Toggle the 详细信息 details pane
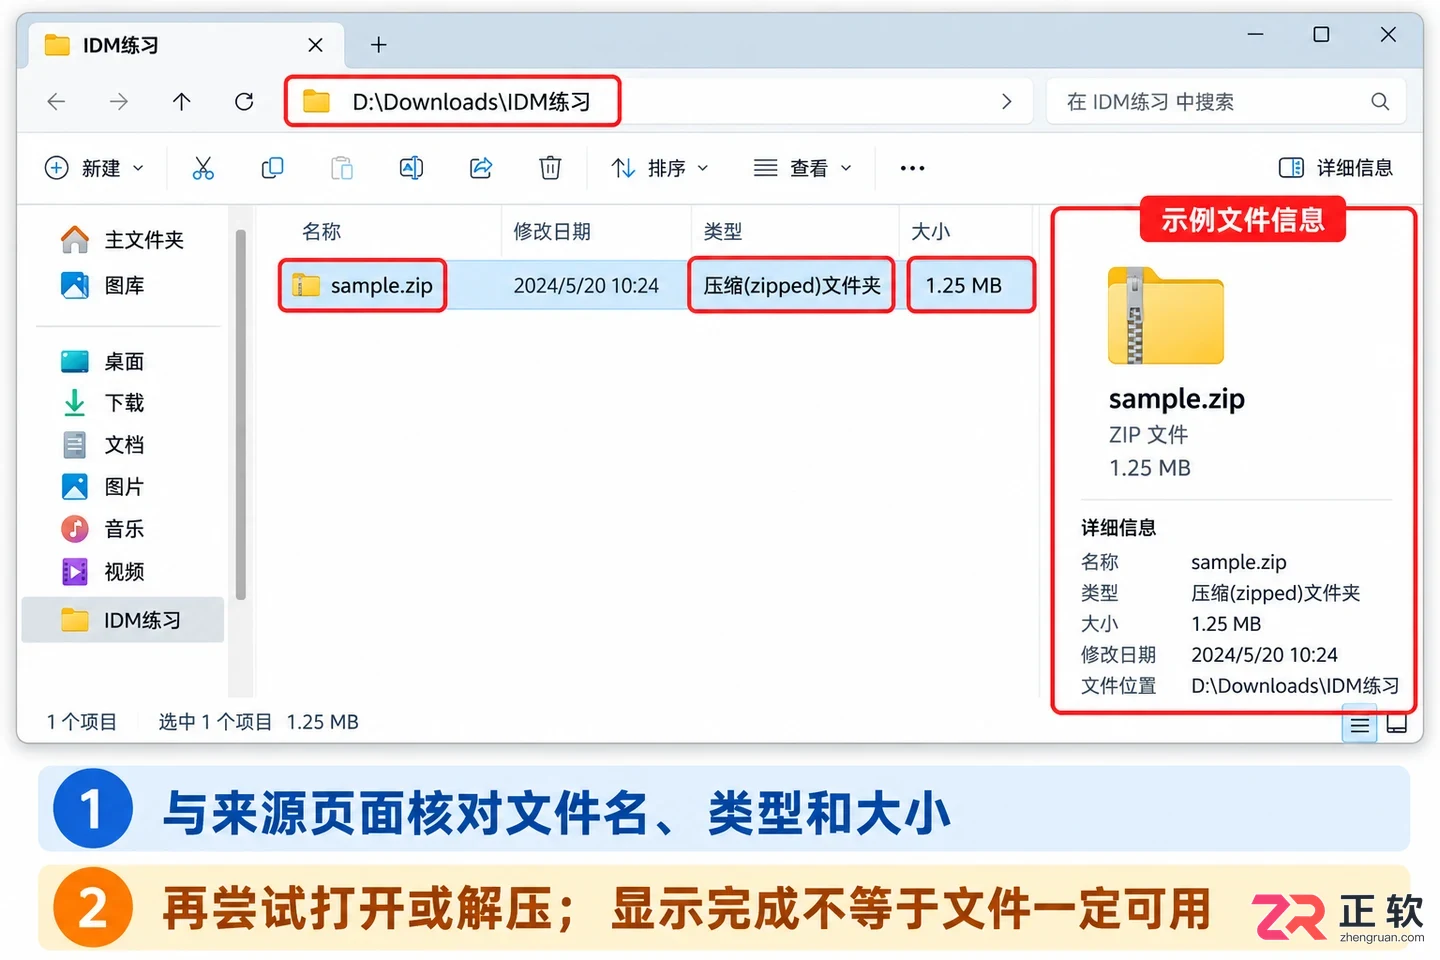Image resolution: width=1440 pixels, height=960 pixels. (x=1335, y=168)
